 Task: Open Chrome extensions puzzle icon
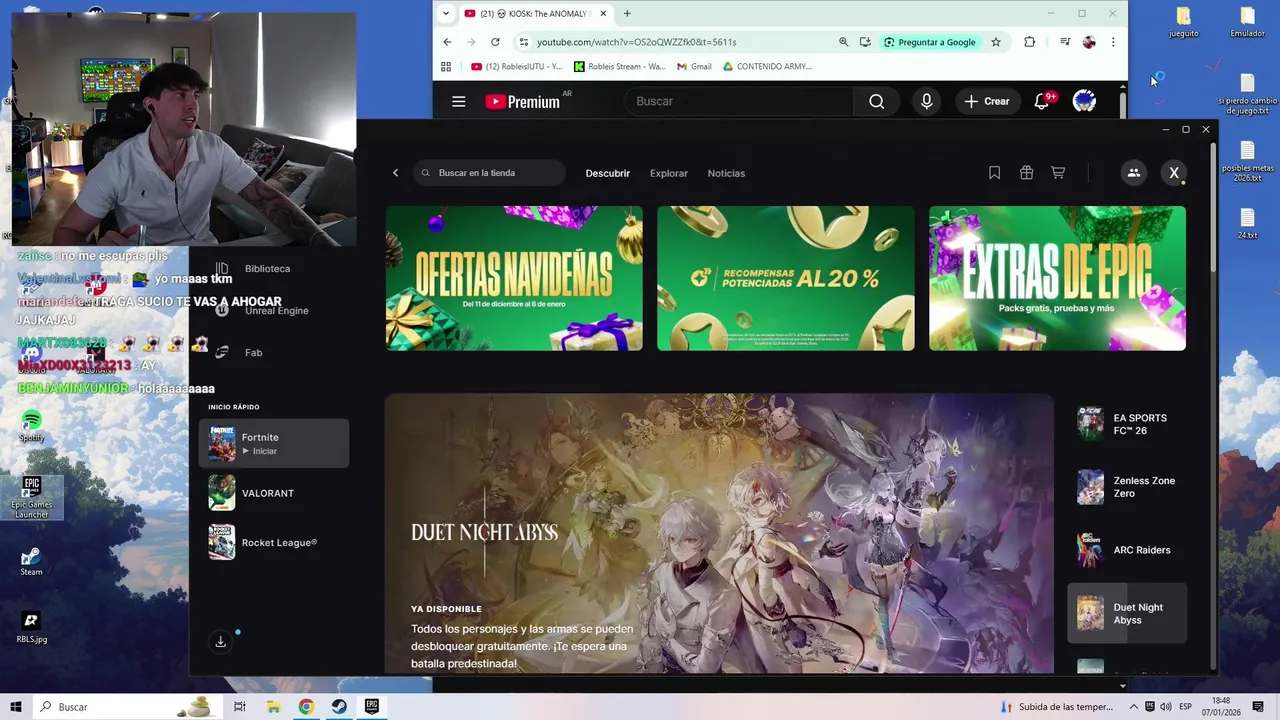[1029, 42]
